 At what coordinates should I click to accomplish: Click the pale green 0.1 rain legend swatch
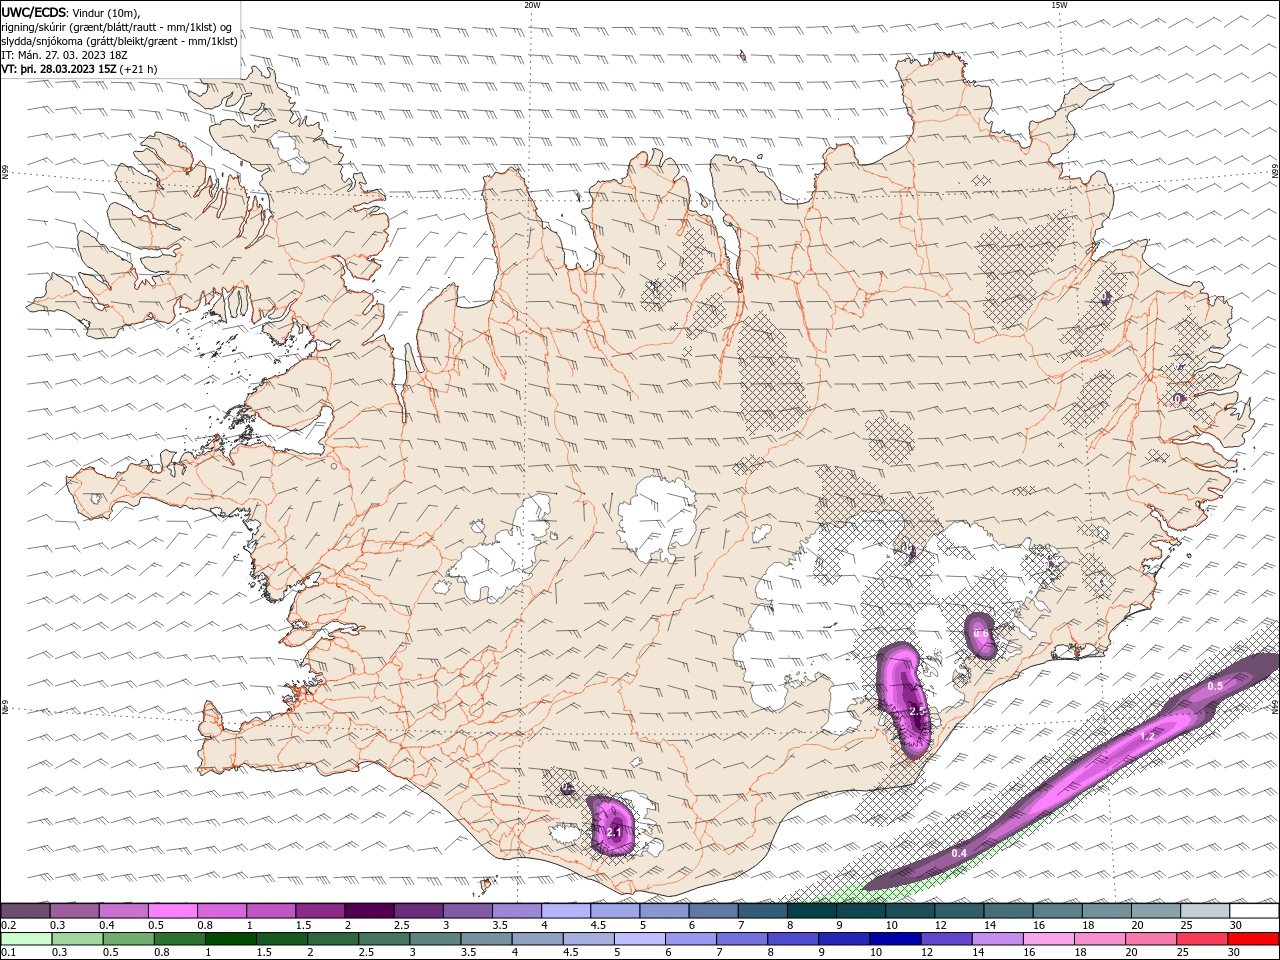(x=26, y=939)
